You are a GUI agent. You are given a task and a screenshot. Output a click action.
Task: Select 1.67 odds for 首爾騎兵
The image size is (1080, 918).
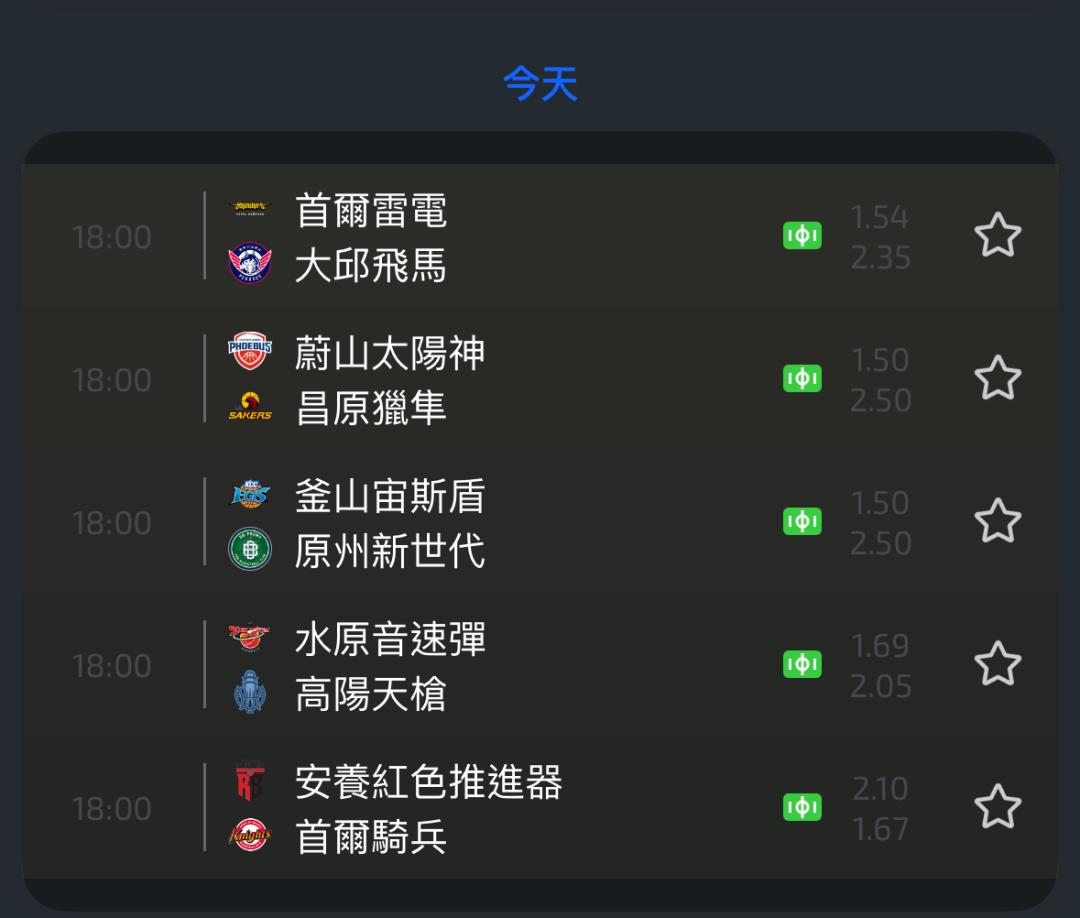tap(880, 829)
